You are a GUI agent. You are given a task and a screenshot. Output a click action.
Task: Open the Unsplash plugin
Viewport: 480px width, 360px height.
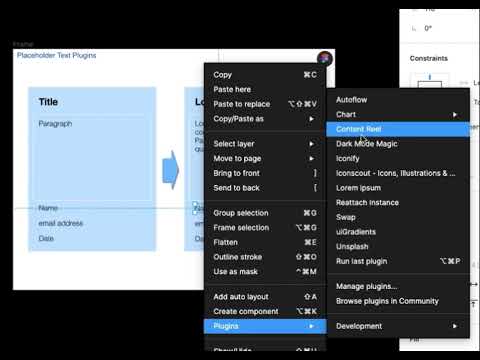click(x=398, y=246)
